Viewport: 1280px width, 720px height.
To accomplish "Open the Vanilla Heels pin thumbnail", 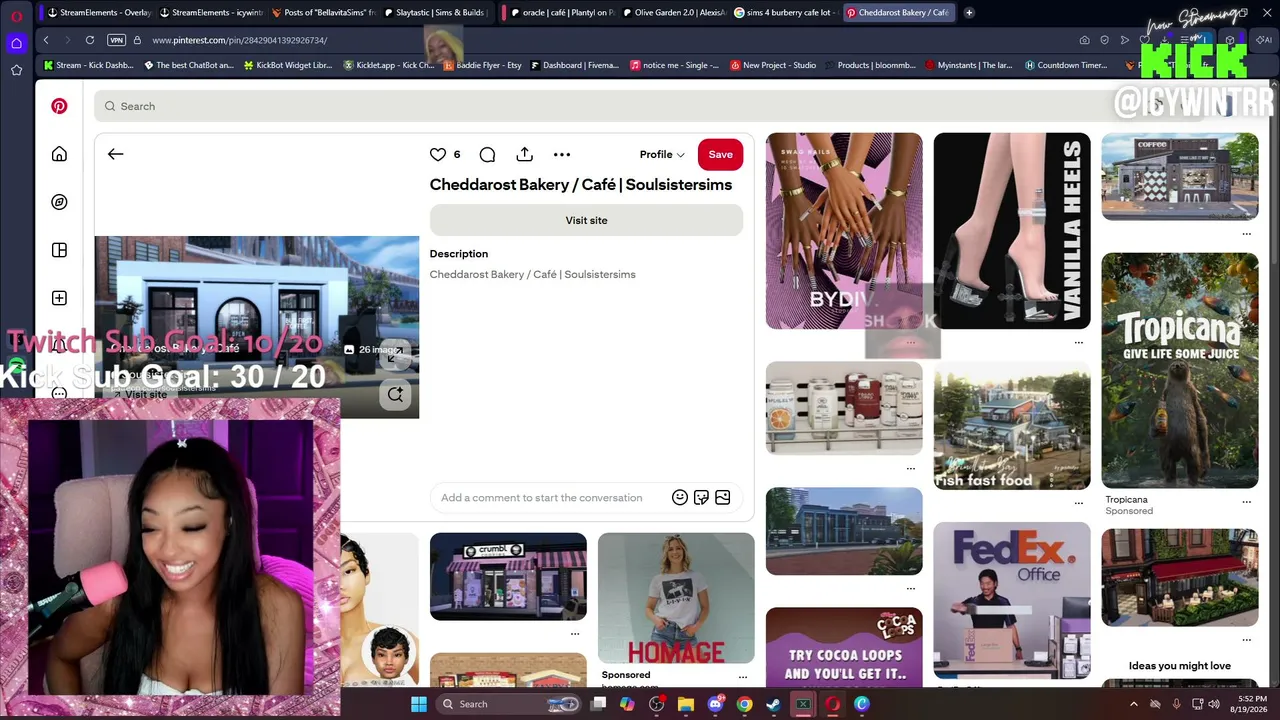I will [x=1012, y=231].
